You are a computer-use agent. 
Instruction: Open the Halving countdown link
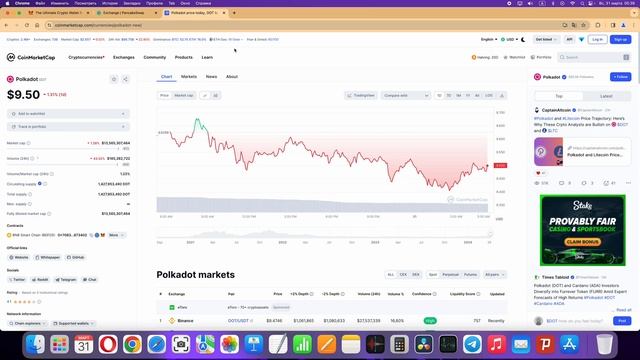click(x=485, y=58)
